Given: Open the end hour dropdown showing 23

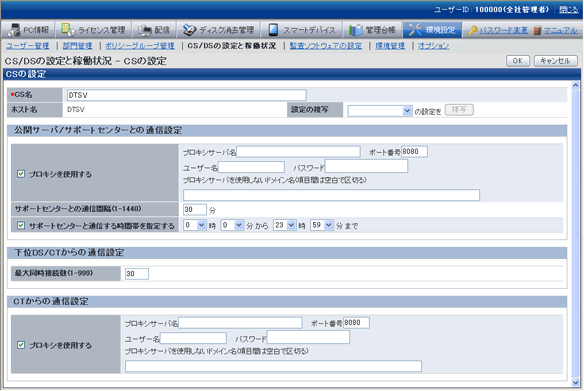Looking at the screenshot, I should 285,225.
